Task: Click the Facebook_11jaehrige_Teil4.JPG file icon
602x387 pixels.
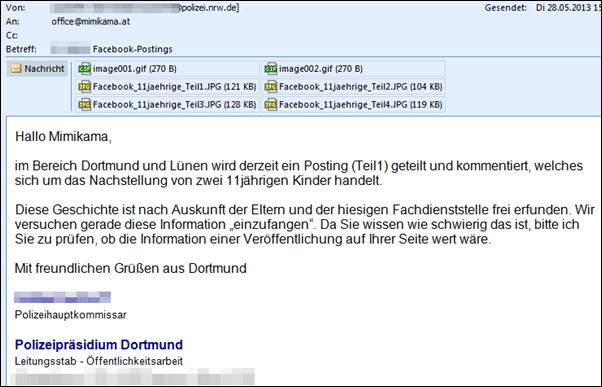Action: pos(271,104)
